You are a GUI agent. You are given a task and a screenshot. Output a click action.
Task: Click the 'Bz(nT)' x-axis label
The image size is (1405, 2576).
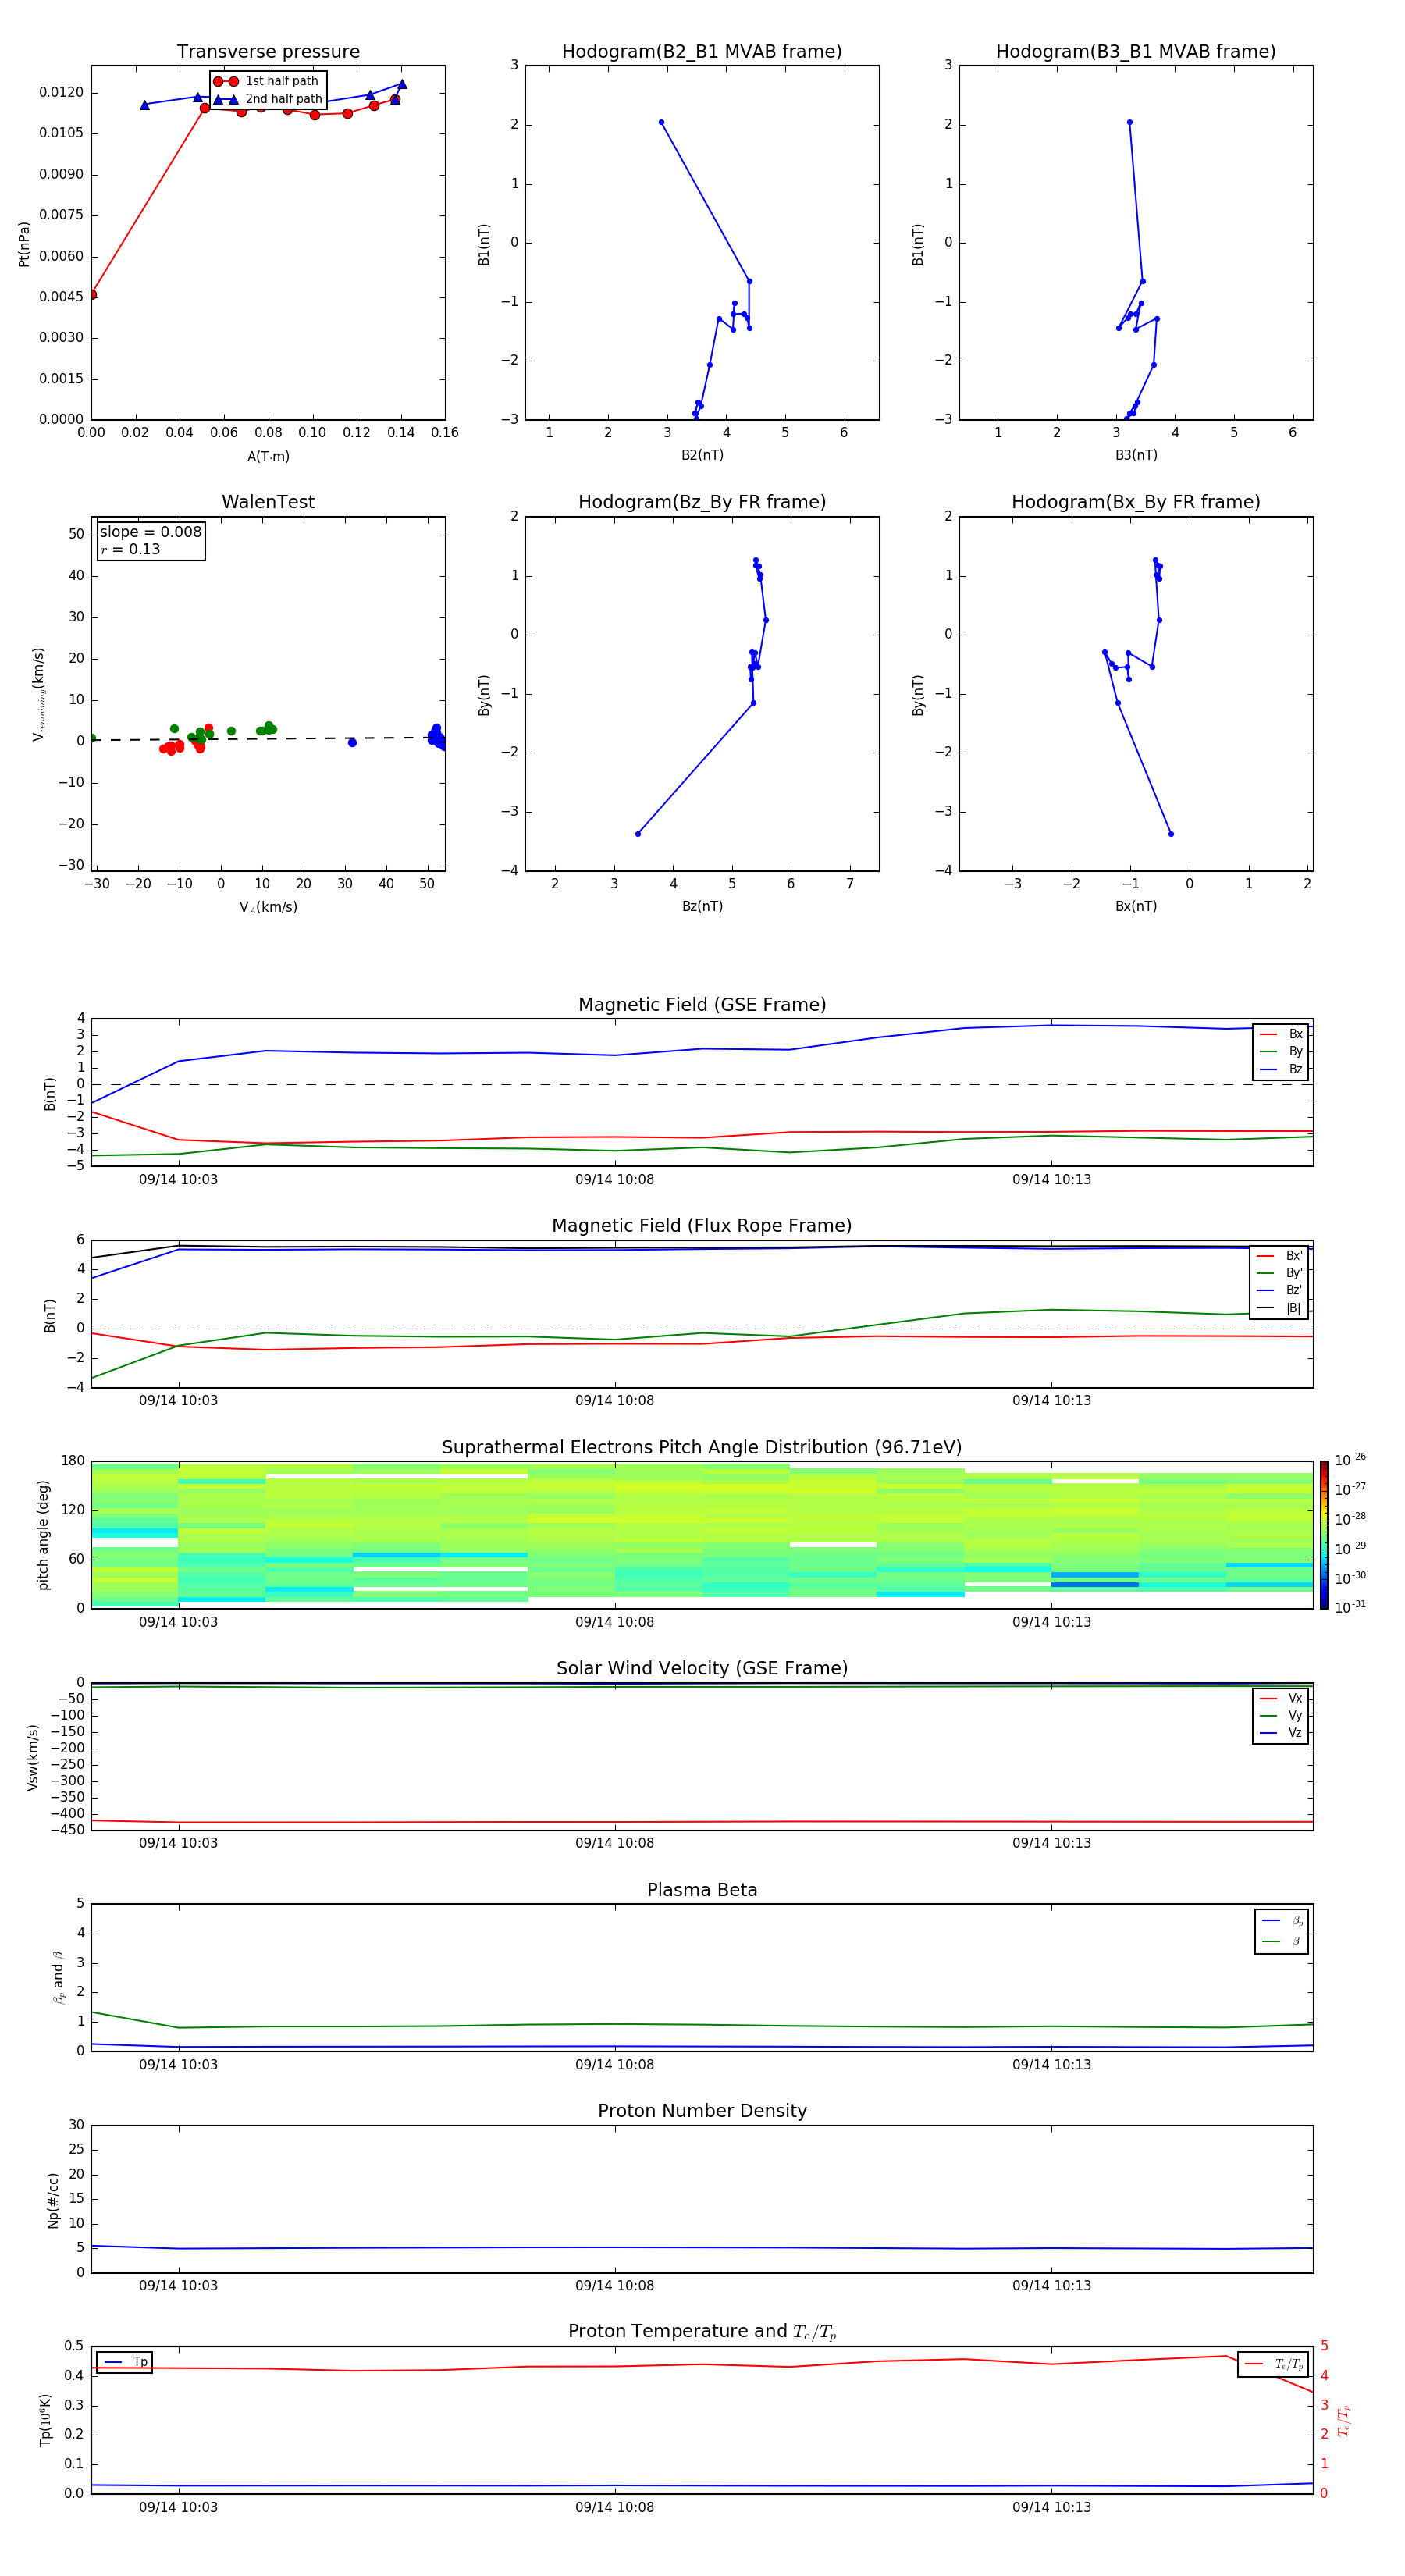click(702, 906)
